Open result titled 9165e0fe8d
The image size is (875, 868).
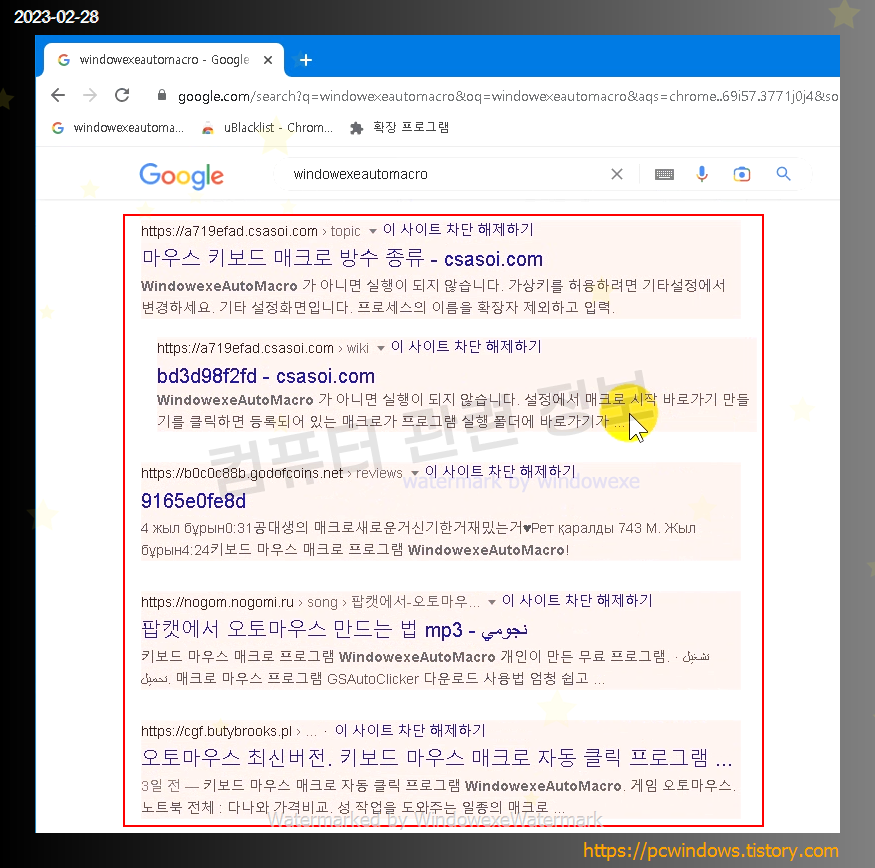coord(193,501)
